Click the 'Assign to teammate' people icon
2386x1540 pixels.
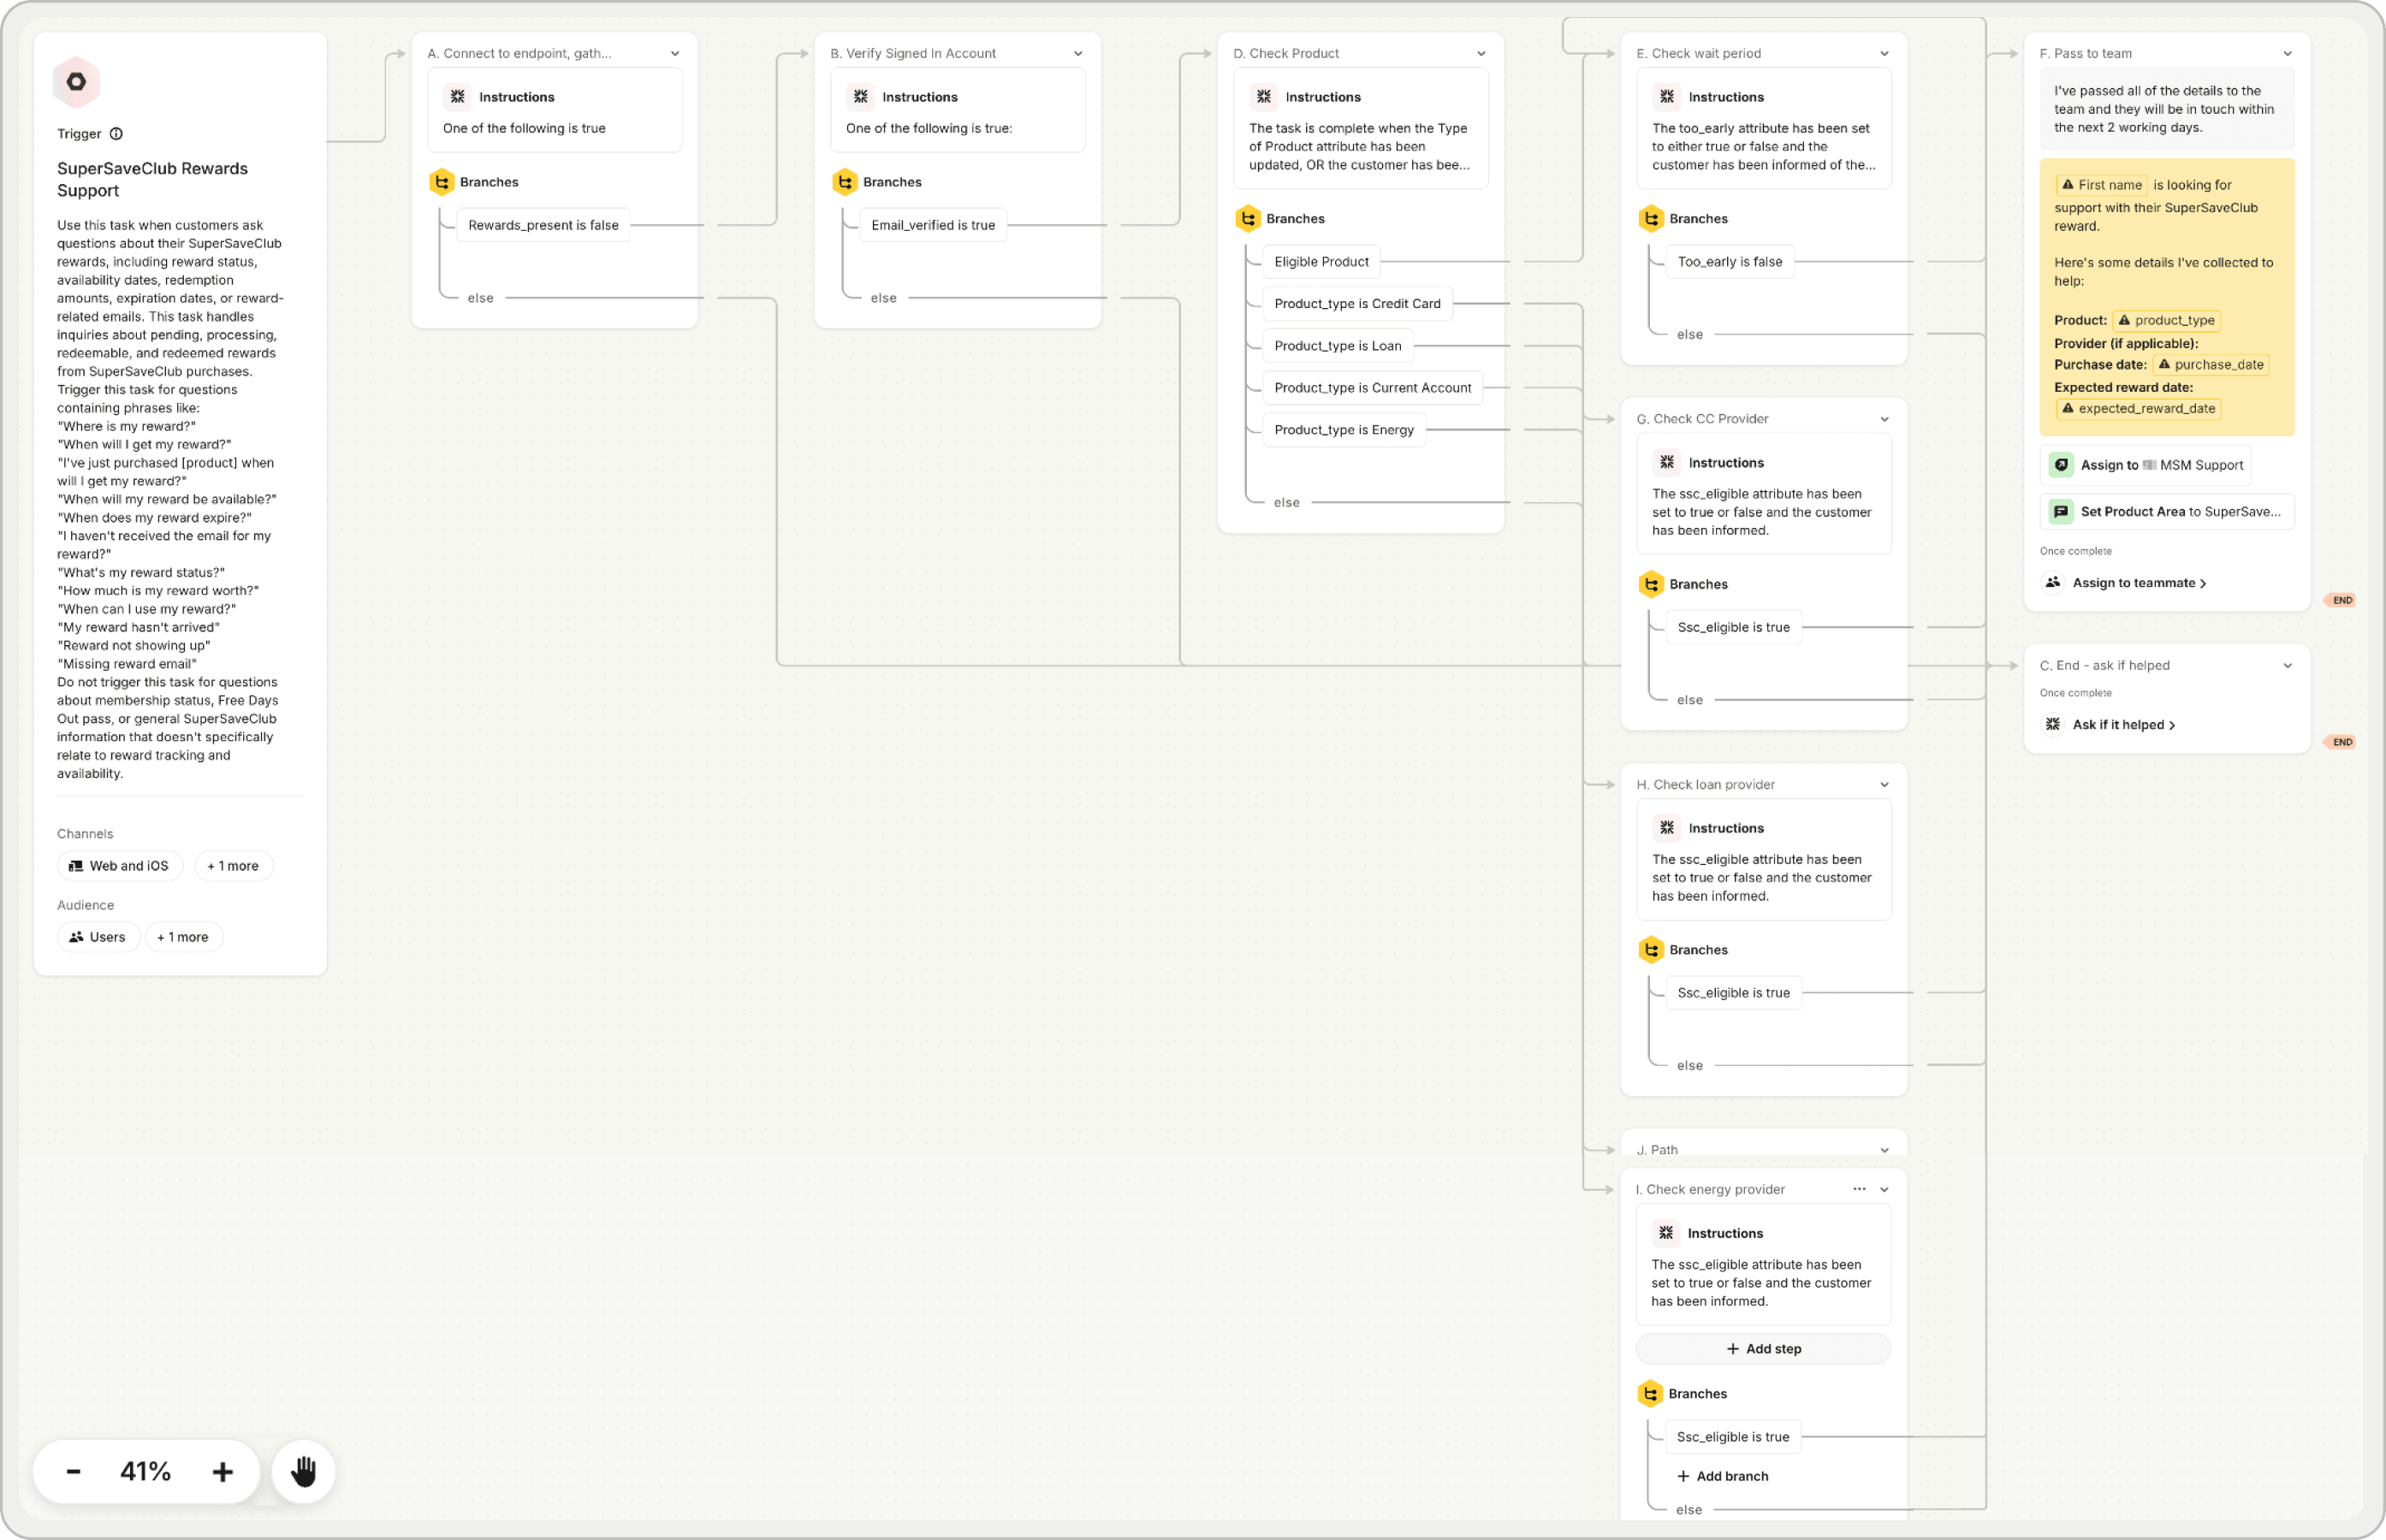(x=2052, y=582)
